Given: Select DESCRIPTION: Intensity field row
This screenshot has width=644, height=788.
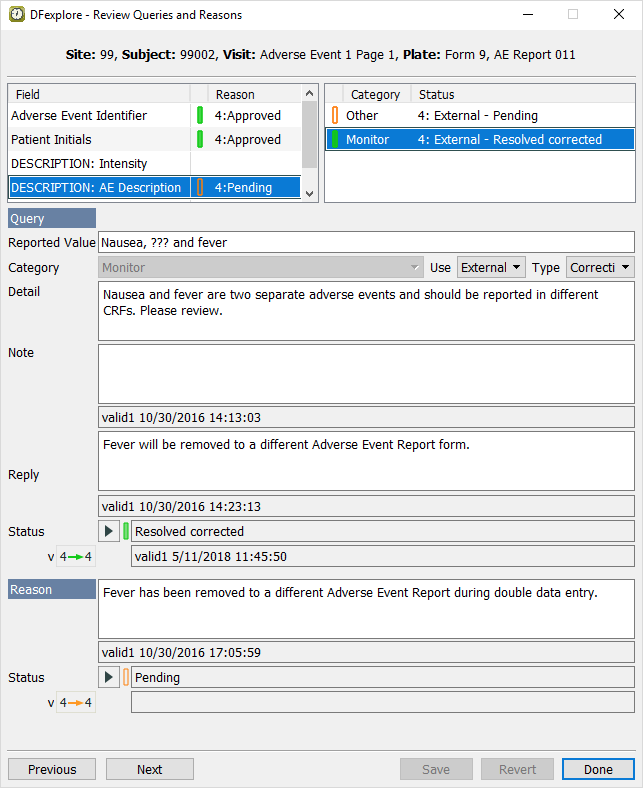Looking at the screenshot, I should (100, 163).
